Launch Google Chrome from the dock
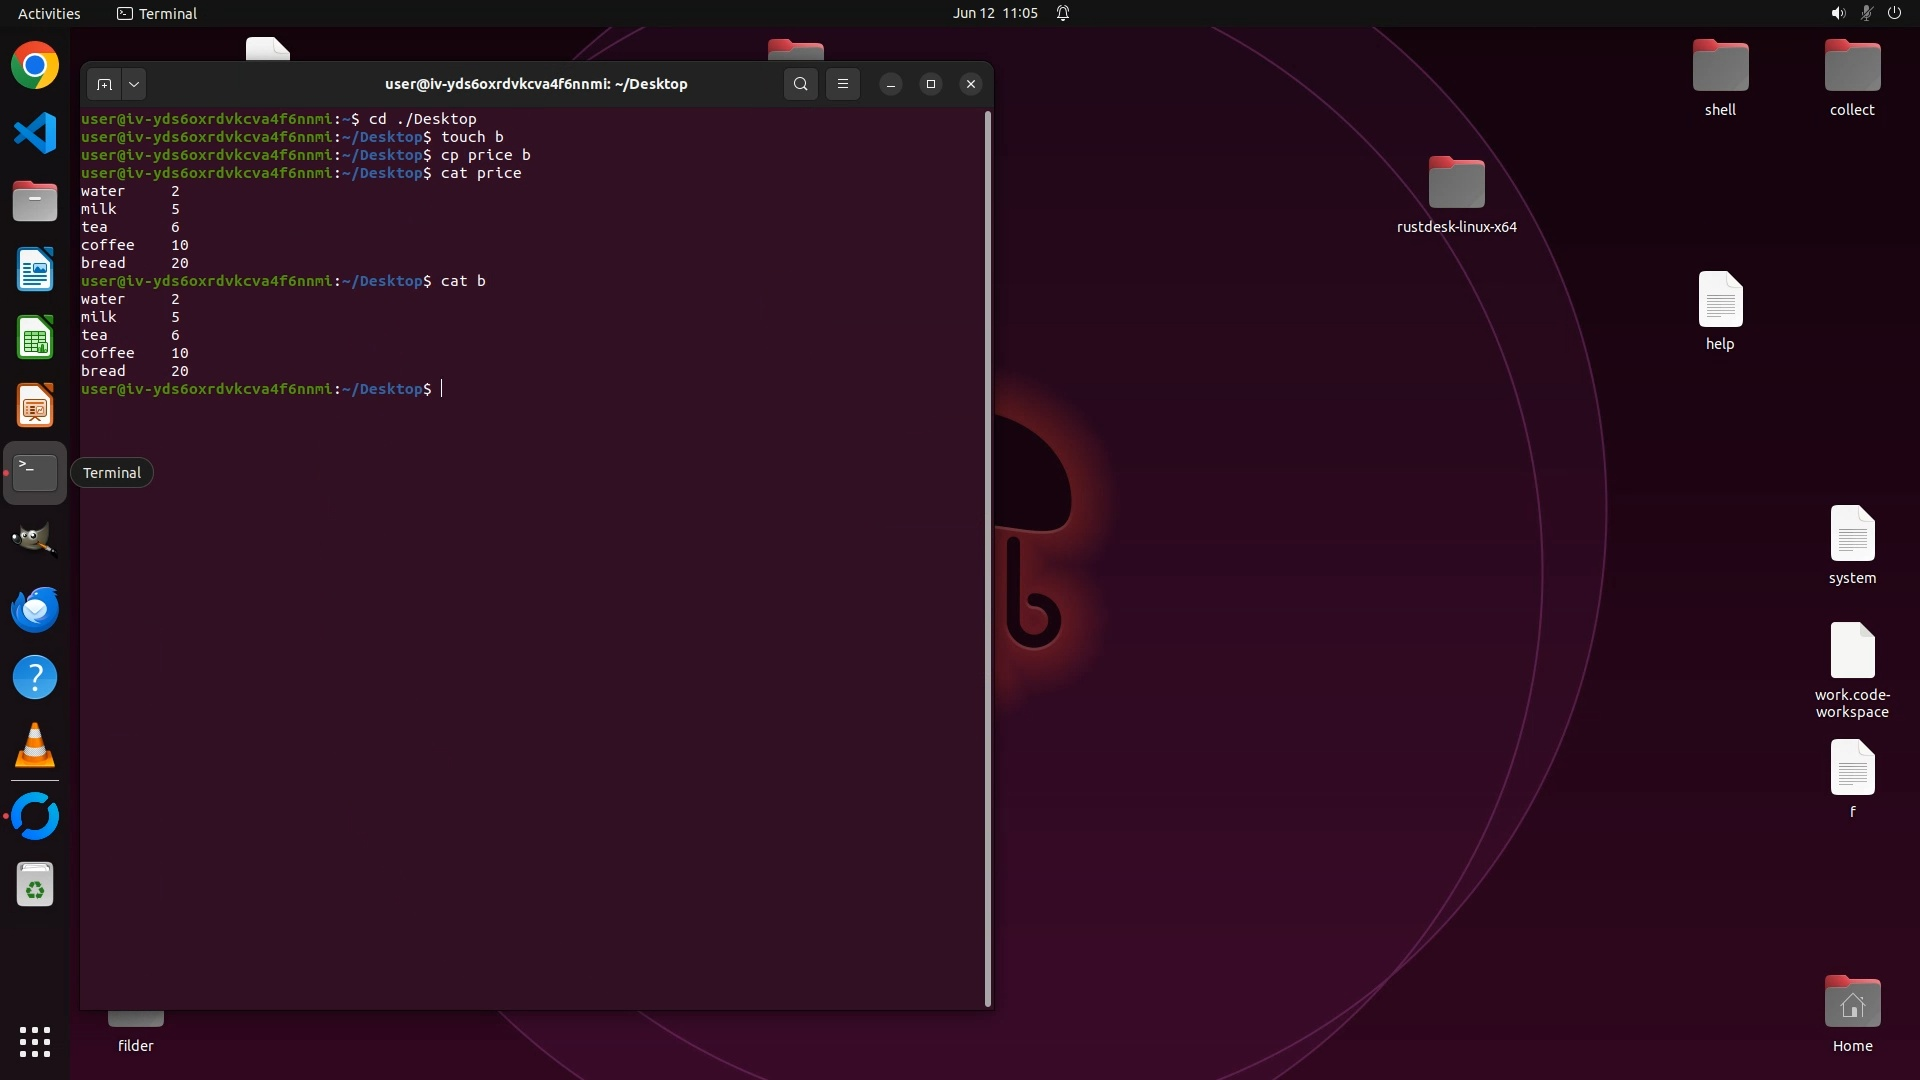 (35, 66)
